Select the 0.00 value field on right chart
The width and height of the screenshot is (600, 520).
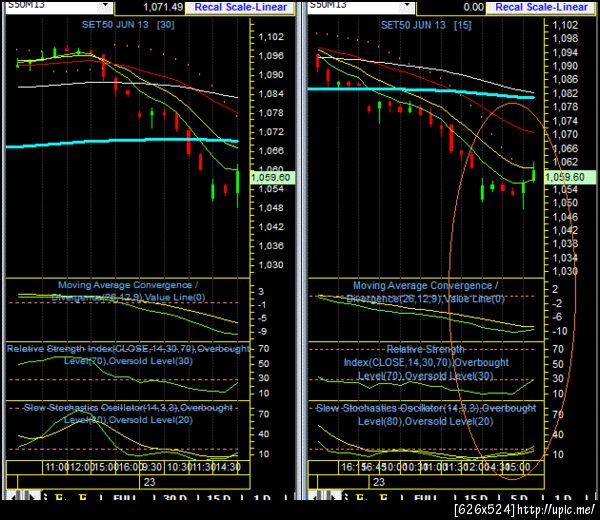(x=452, y=7)
